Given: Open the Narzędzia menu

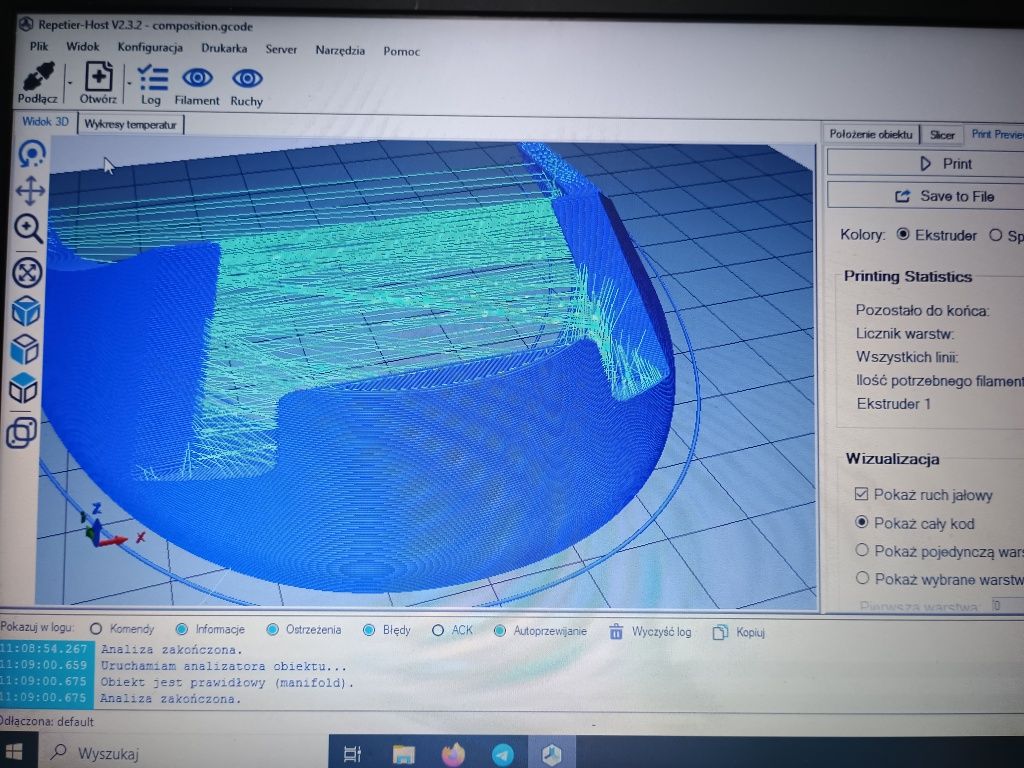Looking at the screenshot, I should pos(340,50).
